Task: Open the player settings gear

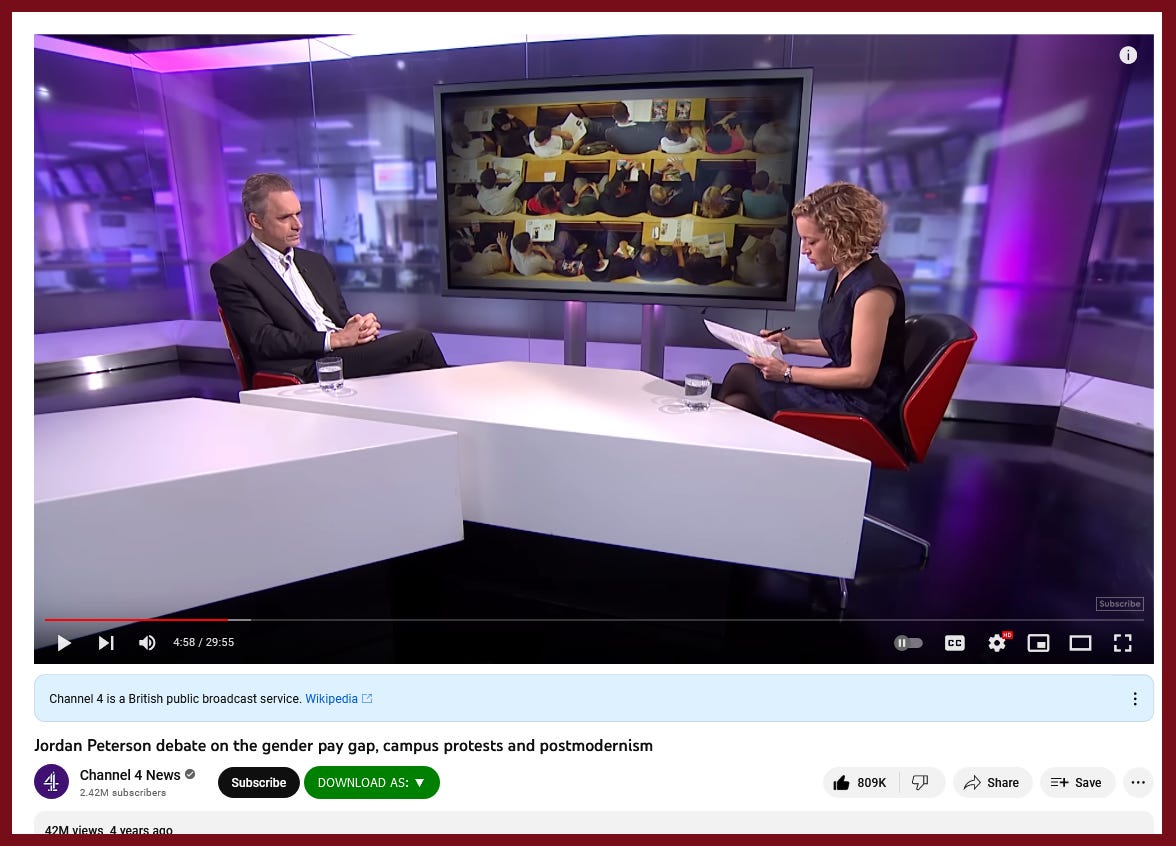Action: [998, 643]
